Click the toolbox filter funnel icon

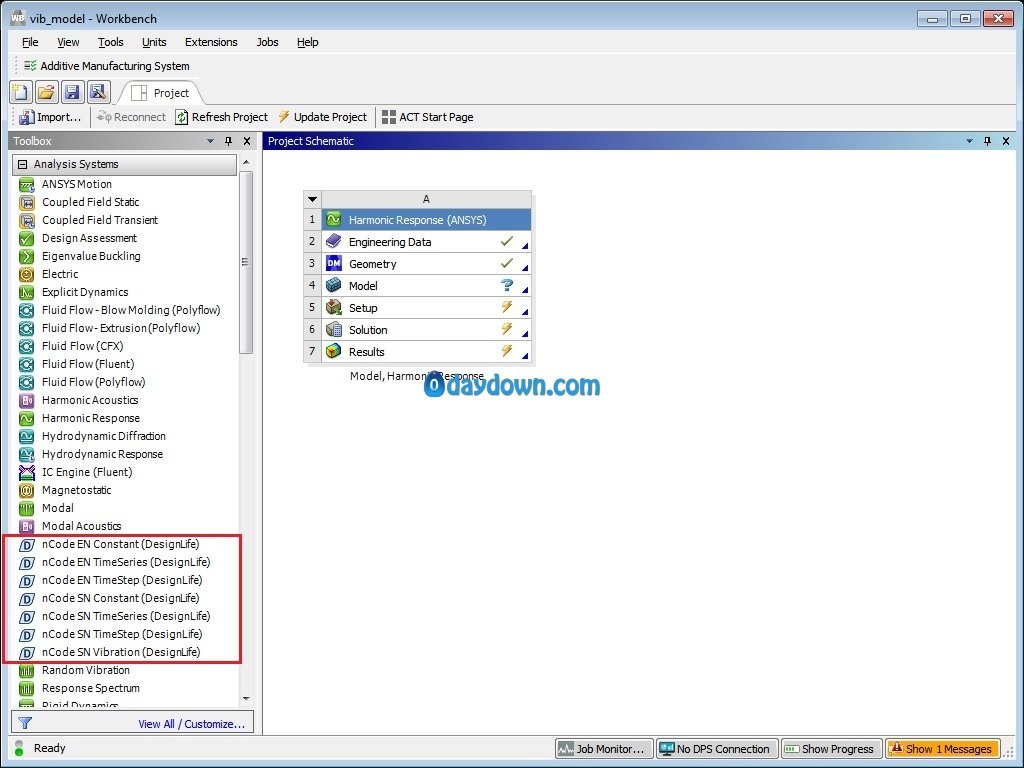25,723
